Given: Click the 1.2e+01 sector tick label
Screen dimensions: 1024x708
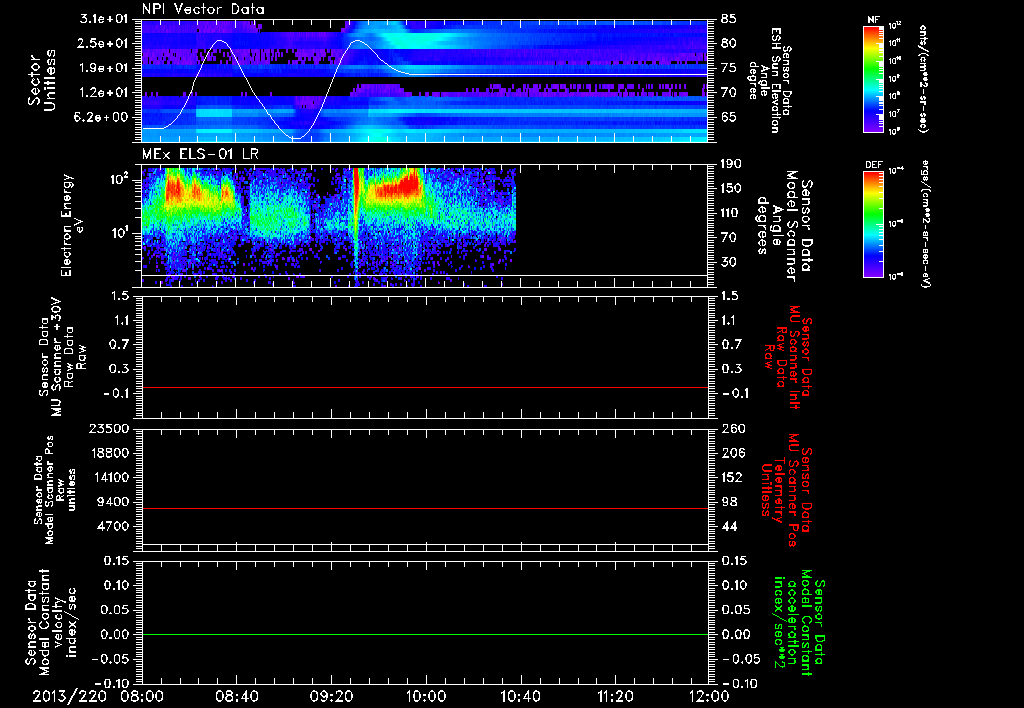Looking at the screenshot, I should (104, 93).
